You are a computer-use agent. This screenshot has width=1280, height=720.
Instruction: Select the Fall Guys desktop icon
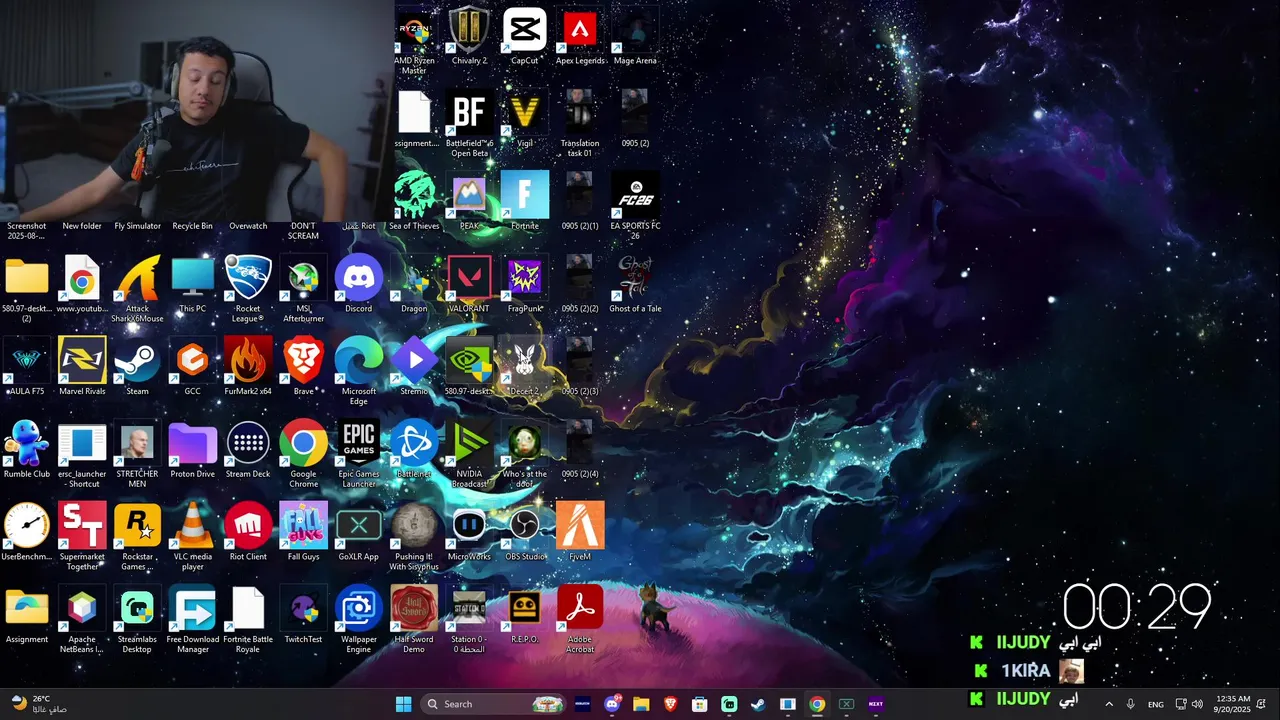tap(303, 527)
